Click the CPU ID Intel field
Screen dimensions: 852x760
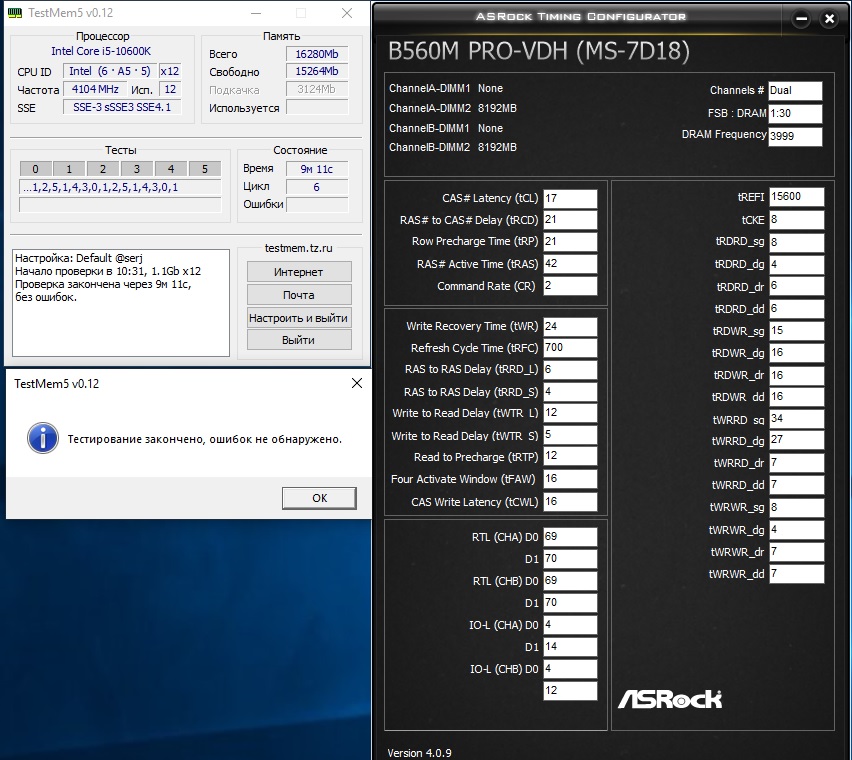pyautogui.click(x=110, y=71)
